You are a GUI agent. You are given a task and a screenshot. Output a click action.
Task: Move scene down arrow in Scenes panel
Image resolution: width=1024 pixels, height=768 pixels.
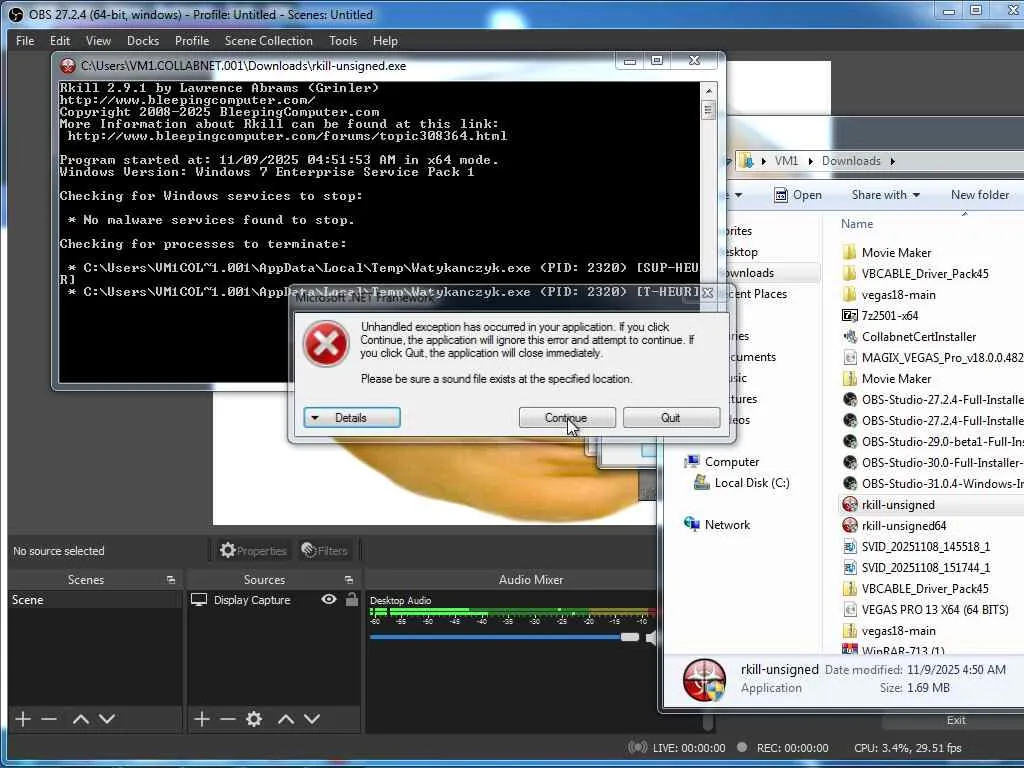tap(107, 719)
